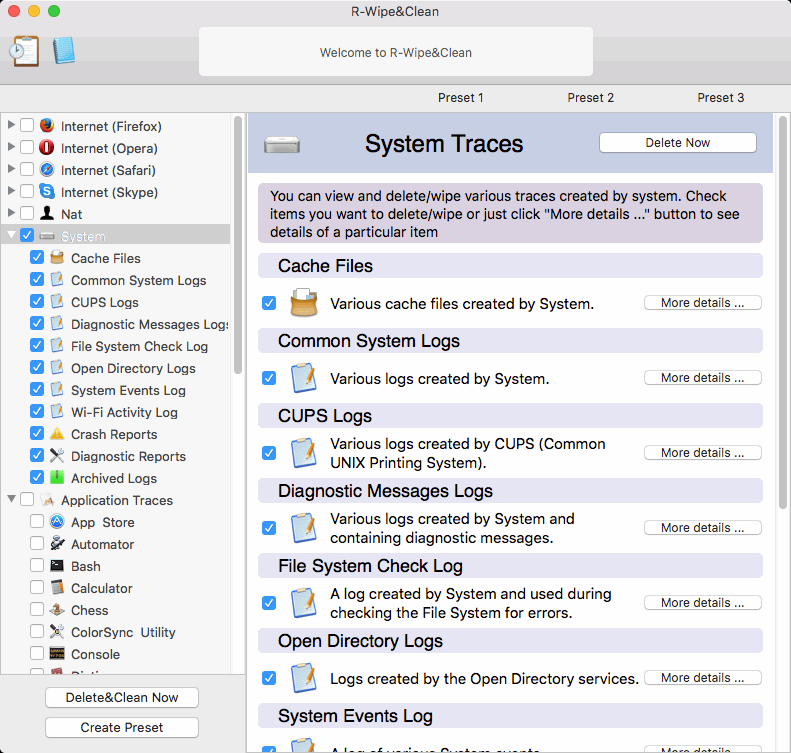The width and height of the screenshot is (791, 753).
Task: Click the Delete Now button
Action: coord(677,143)
